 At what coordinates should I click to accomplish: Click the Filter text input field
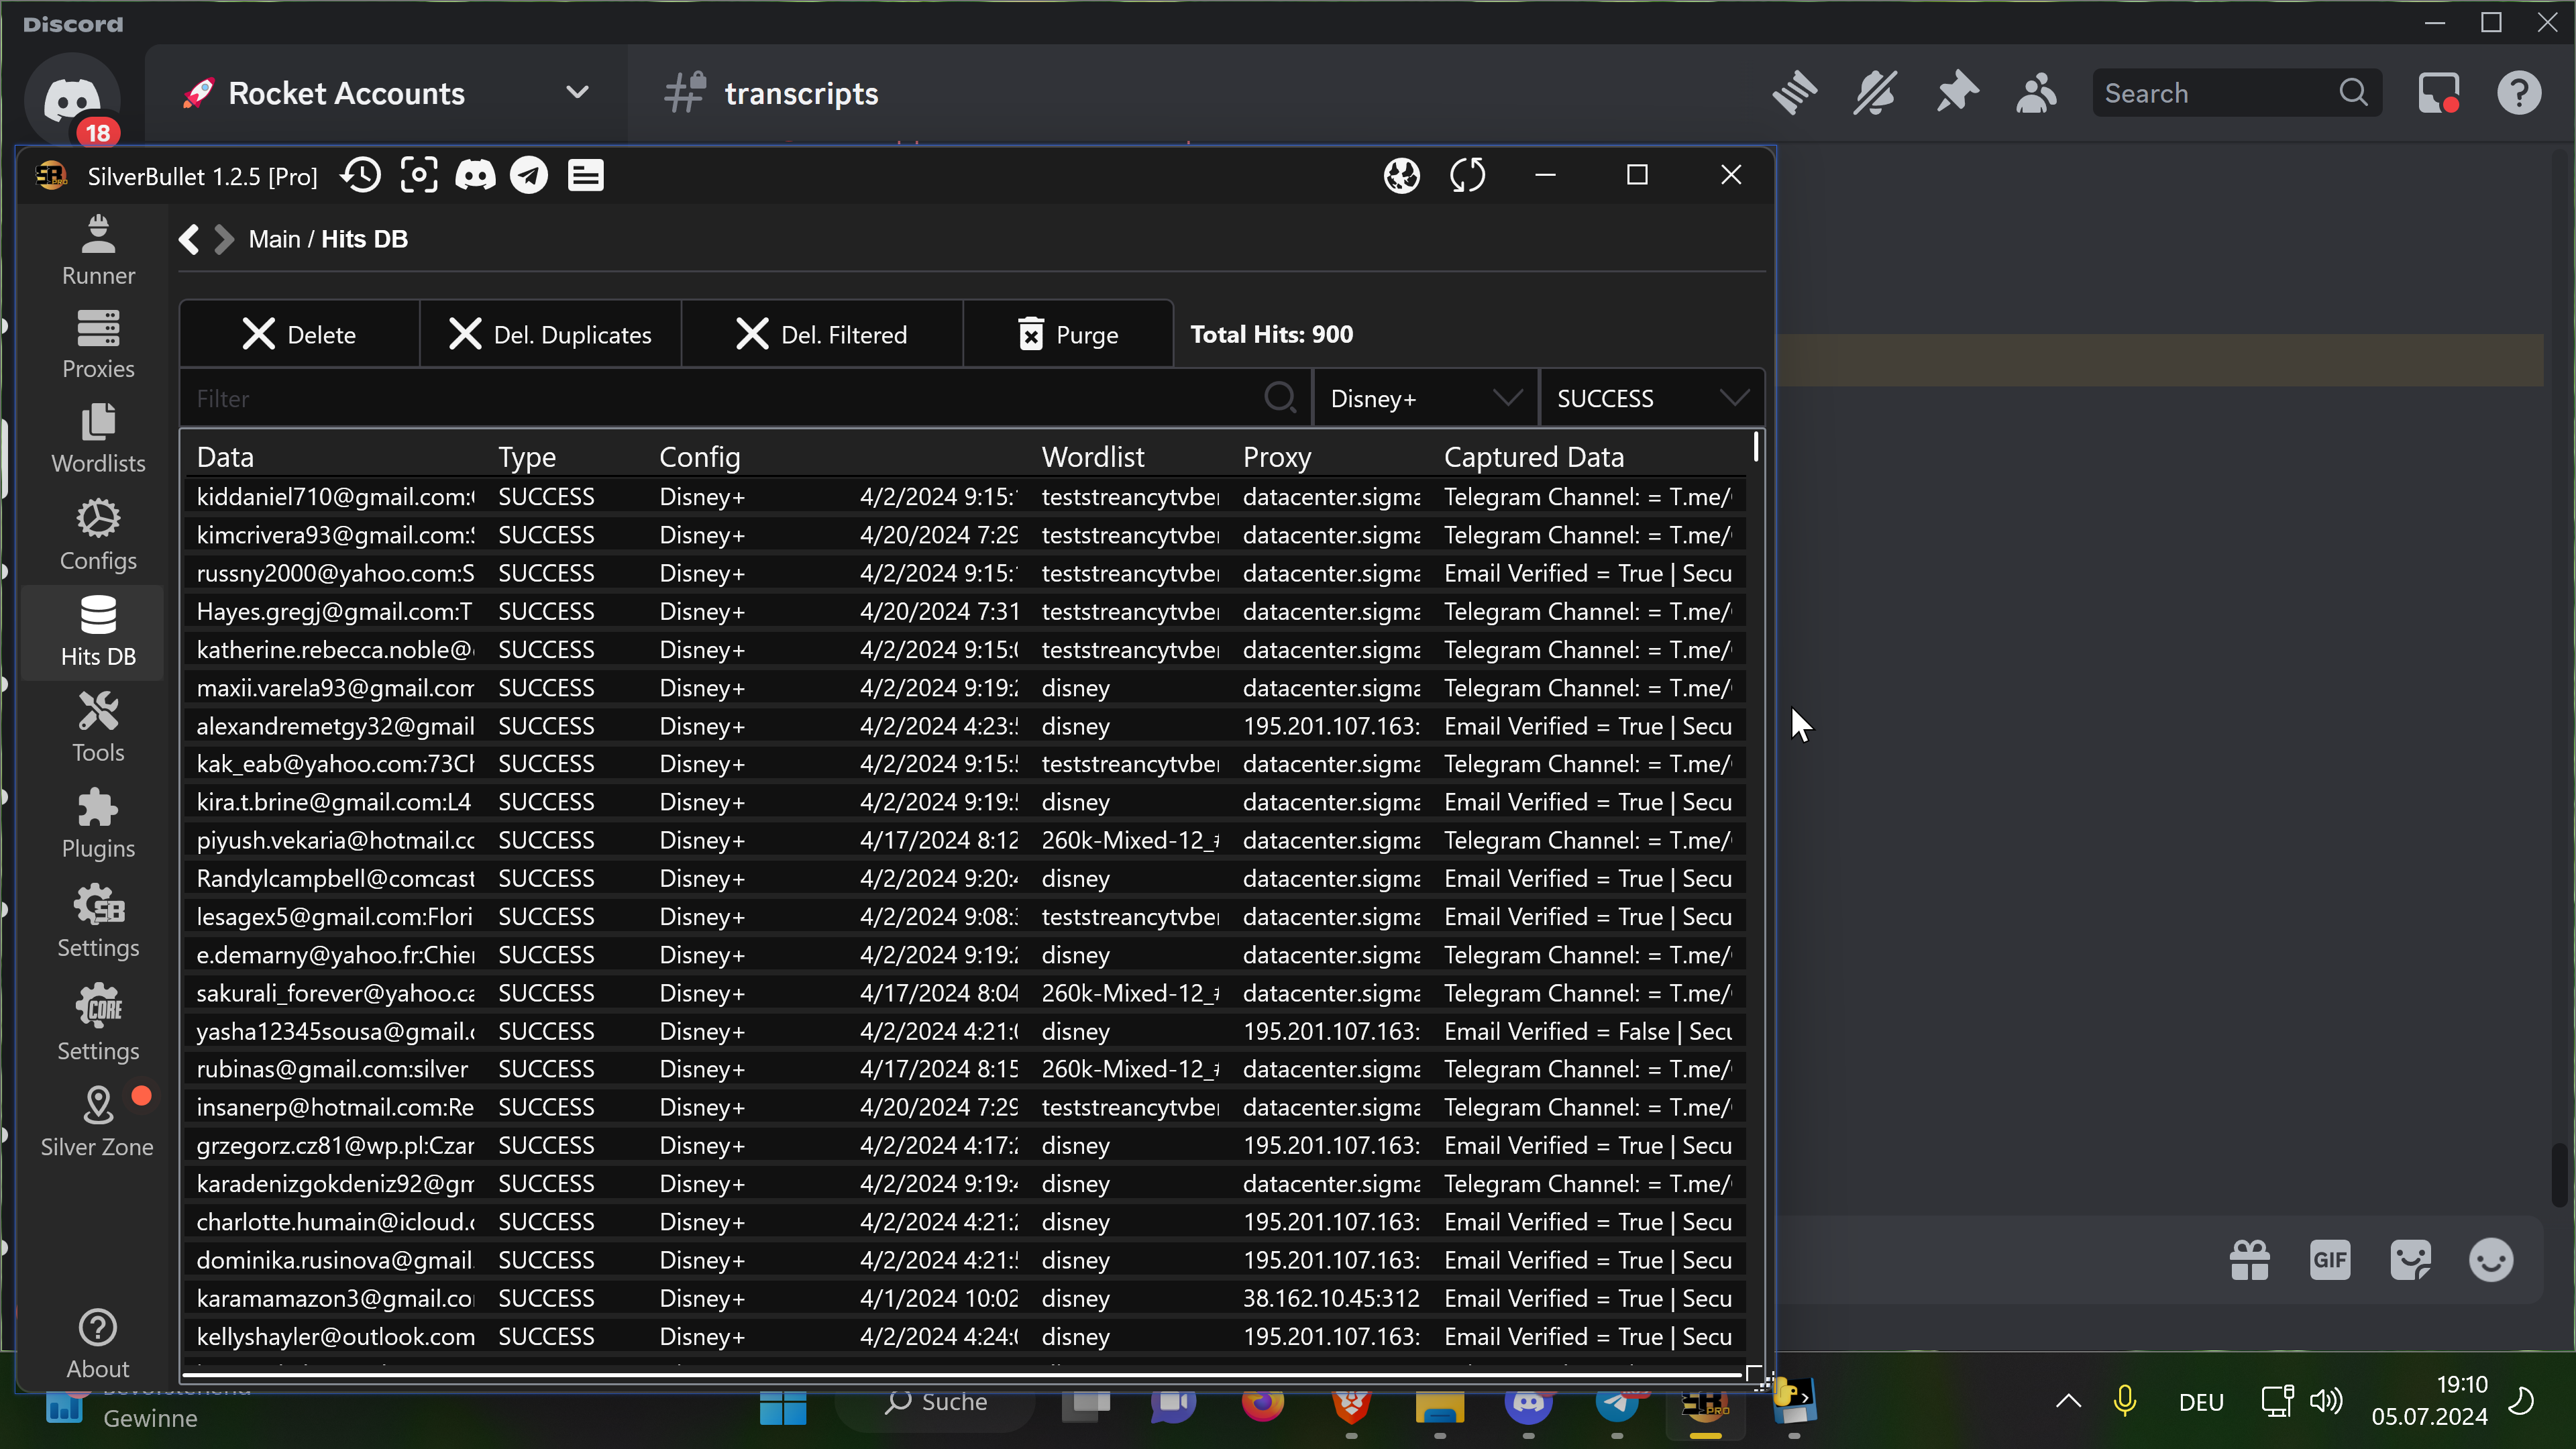coord(720,399)
